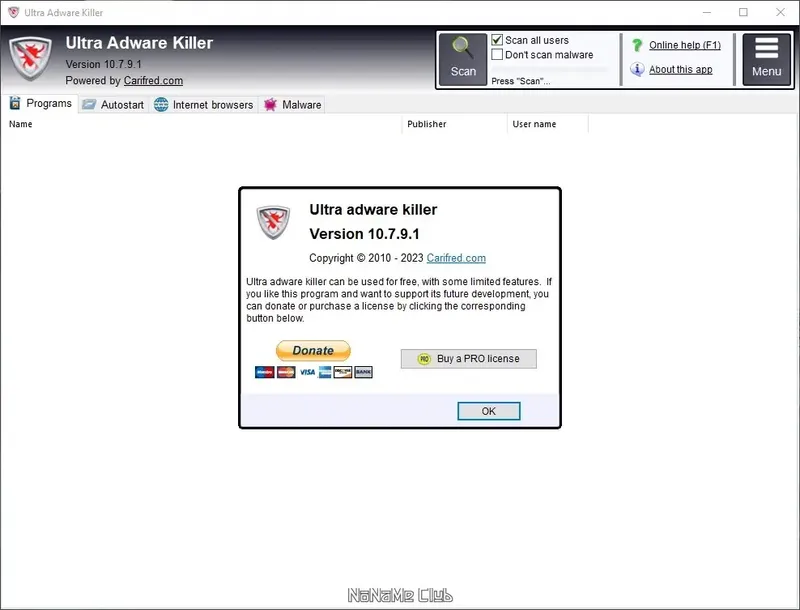The height and width of the screenshot is (610, 800).
Task: Click the yellow Donate button
Action: [313, 351]
